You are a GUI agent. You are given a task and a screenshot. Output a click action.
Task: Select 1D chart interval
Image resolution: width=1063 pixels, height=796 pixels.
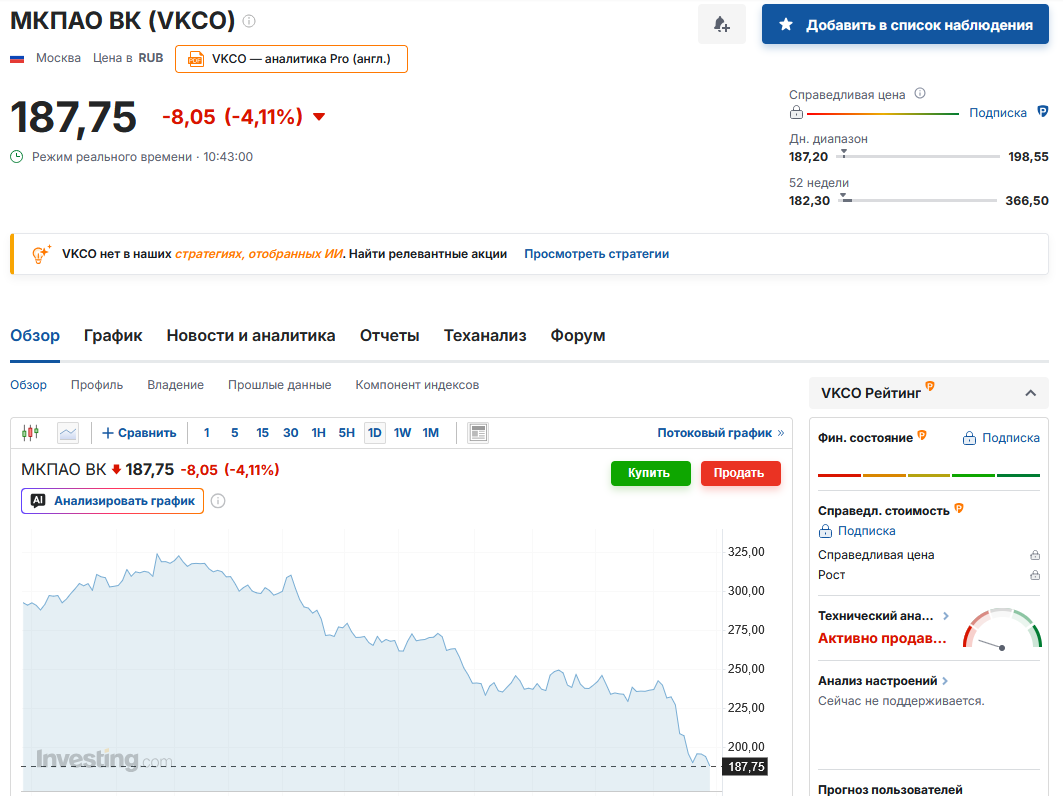375,433
